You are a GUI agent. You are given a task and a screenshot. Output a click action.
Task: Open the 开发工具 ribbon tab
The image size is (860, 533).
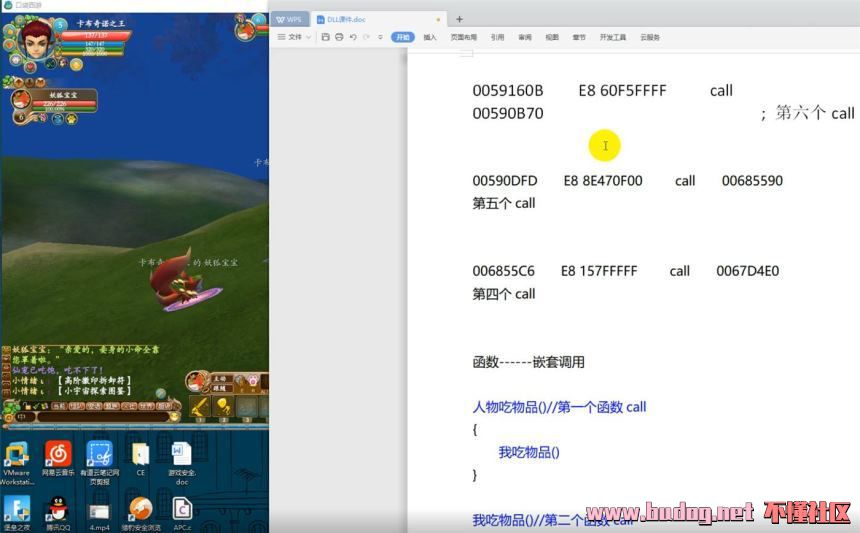(612, 37)
